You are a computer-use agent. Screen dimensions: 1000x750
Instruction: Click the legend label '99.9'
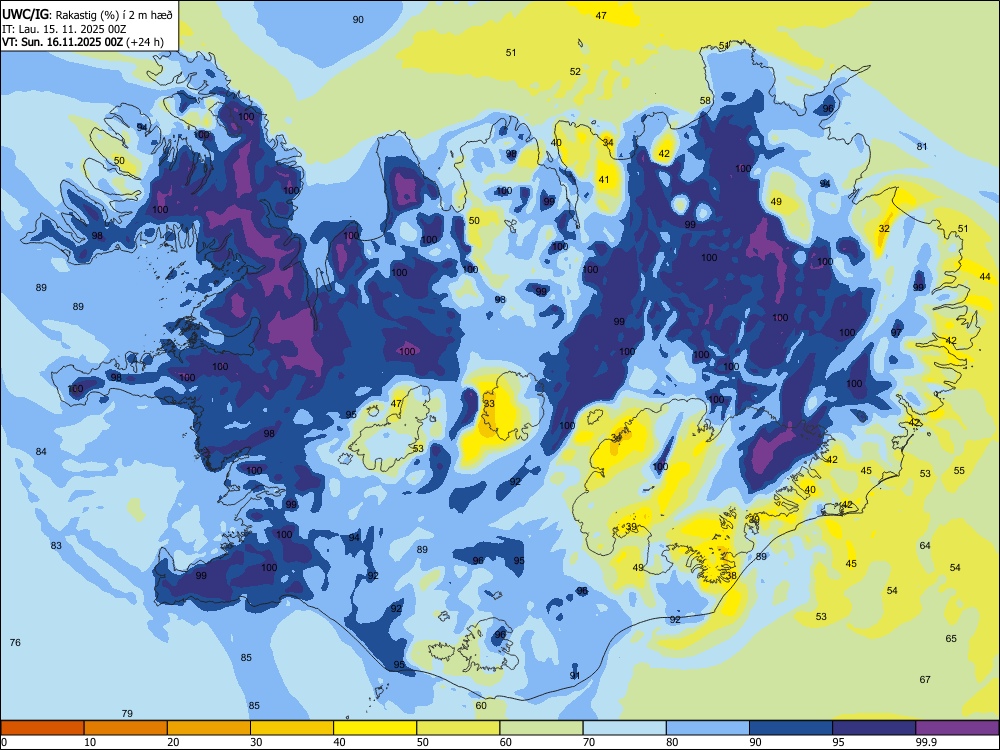coord(926,742)
